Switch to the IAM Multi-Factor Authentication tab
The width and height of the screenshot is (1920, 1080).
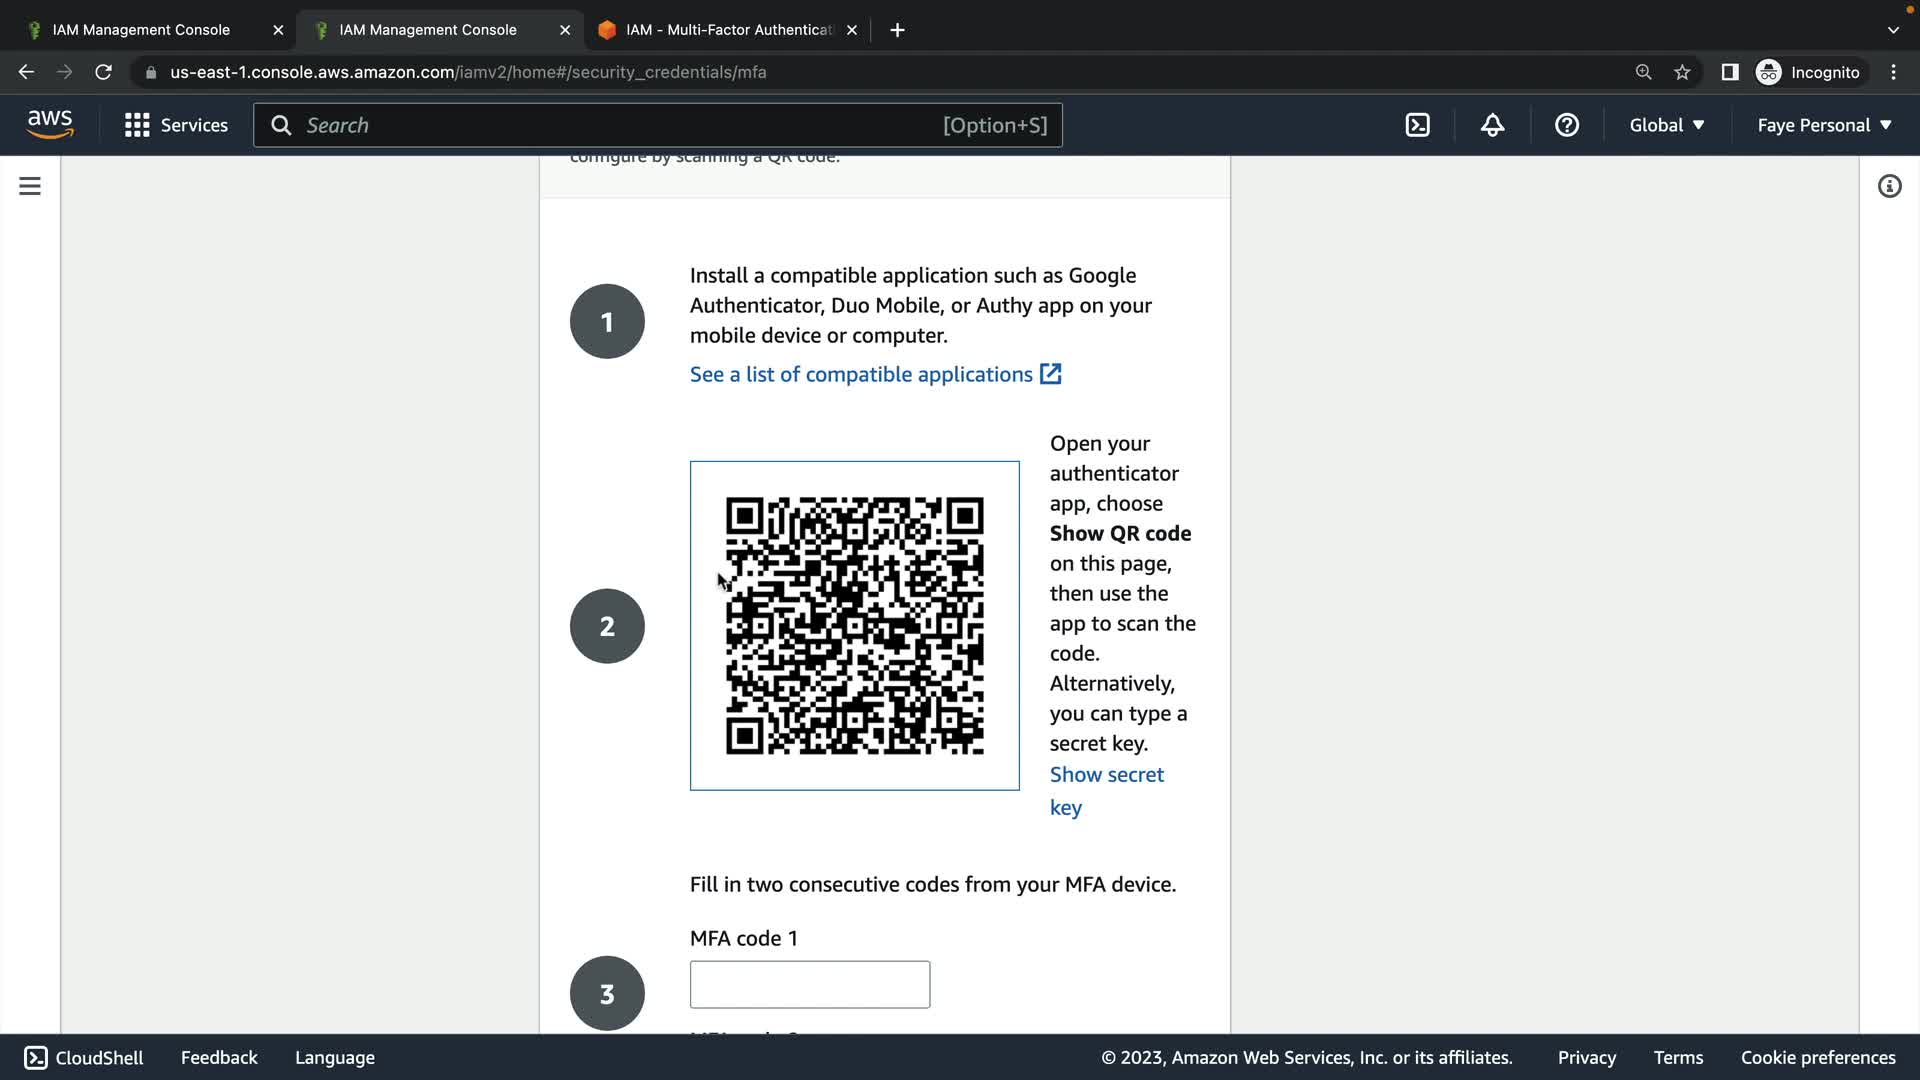pyautogui.click(x=727, y=30)
